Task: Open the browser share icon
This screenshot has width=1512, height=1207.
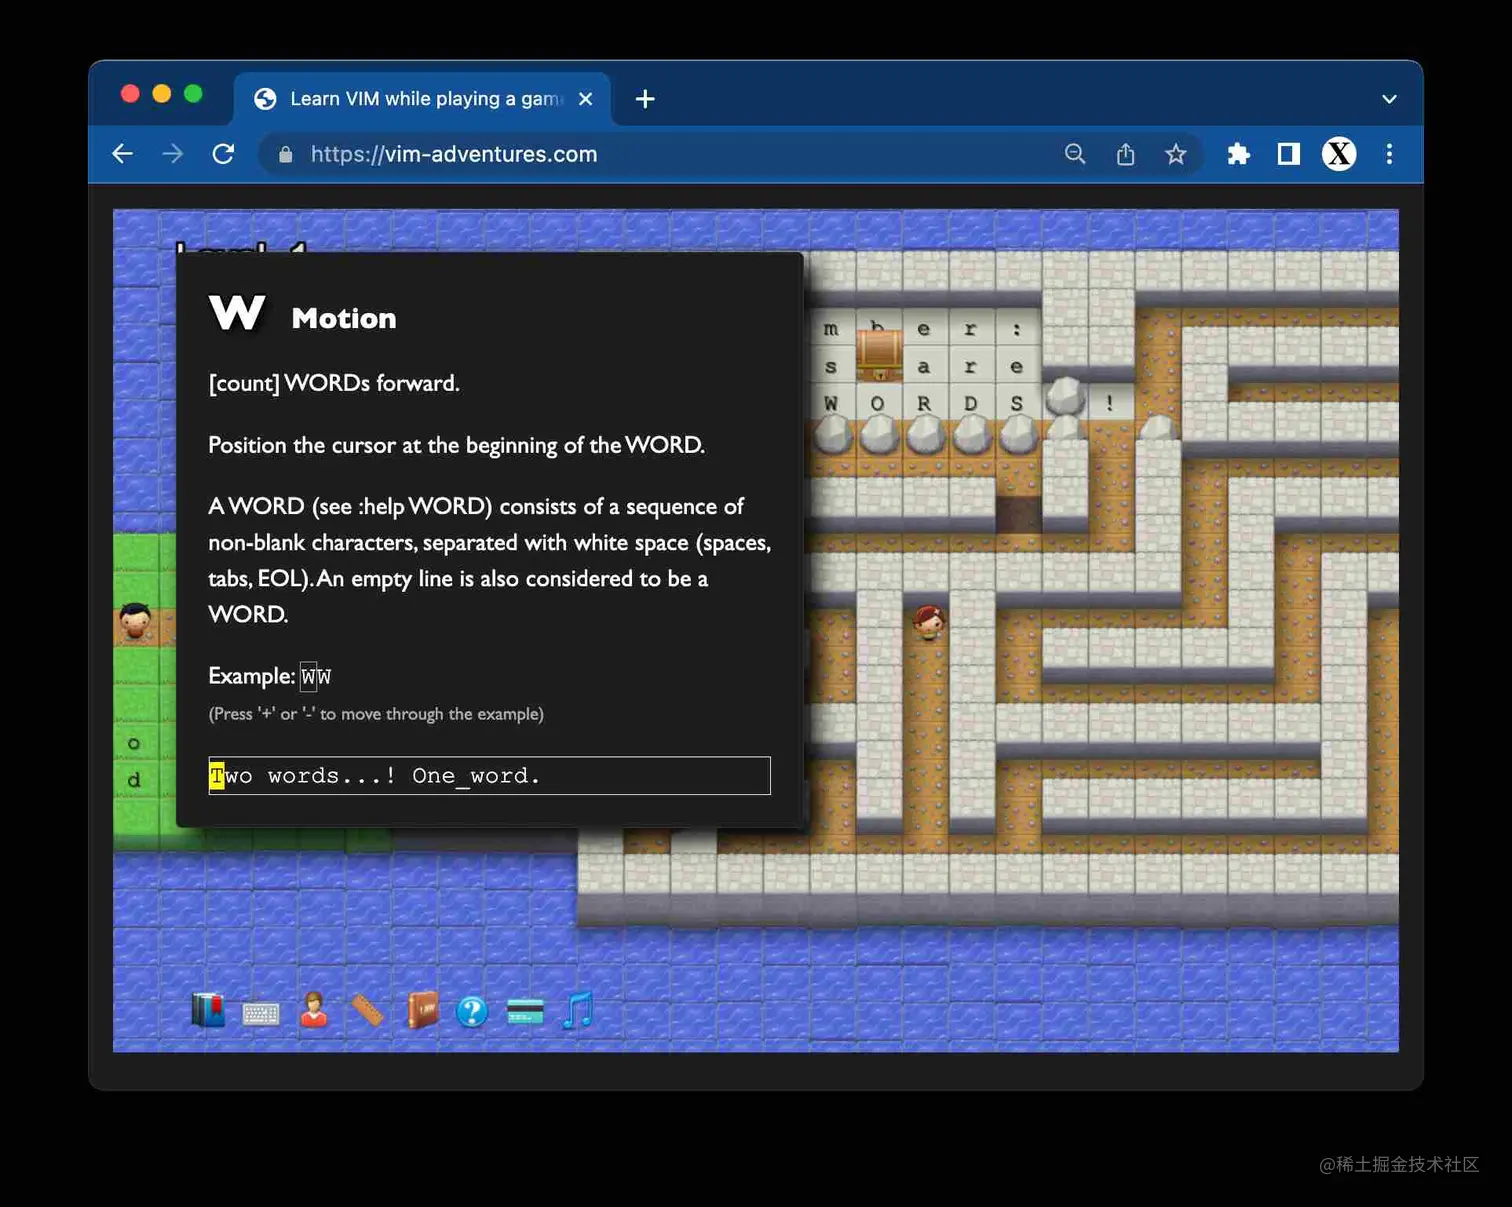Action: point(1126,154)
